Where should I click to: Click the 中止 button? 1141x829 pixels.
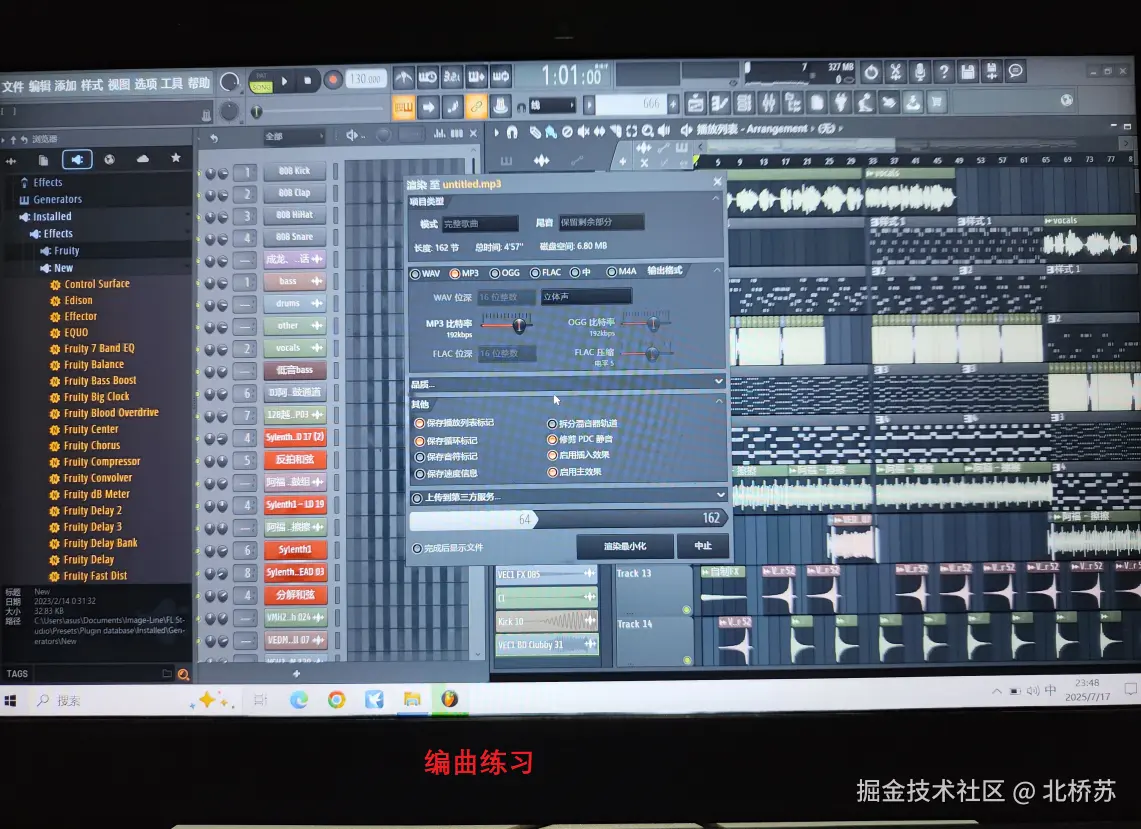[x=702, y=546]
